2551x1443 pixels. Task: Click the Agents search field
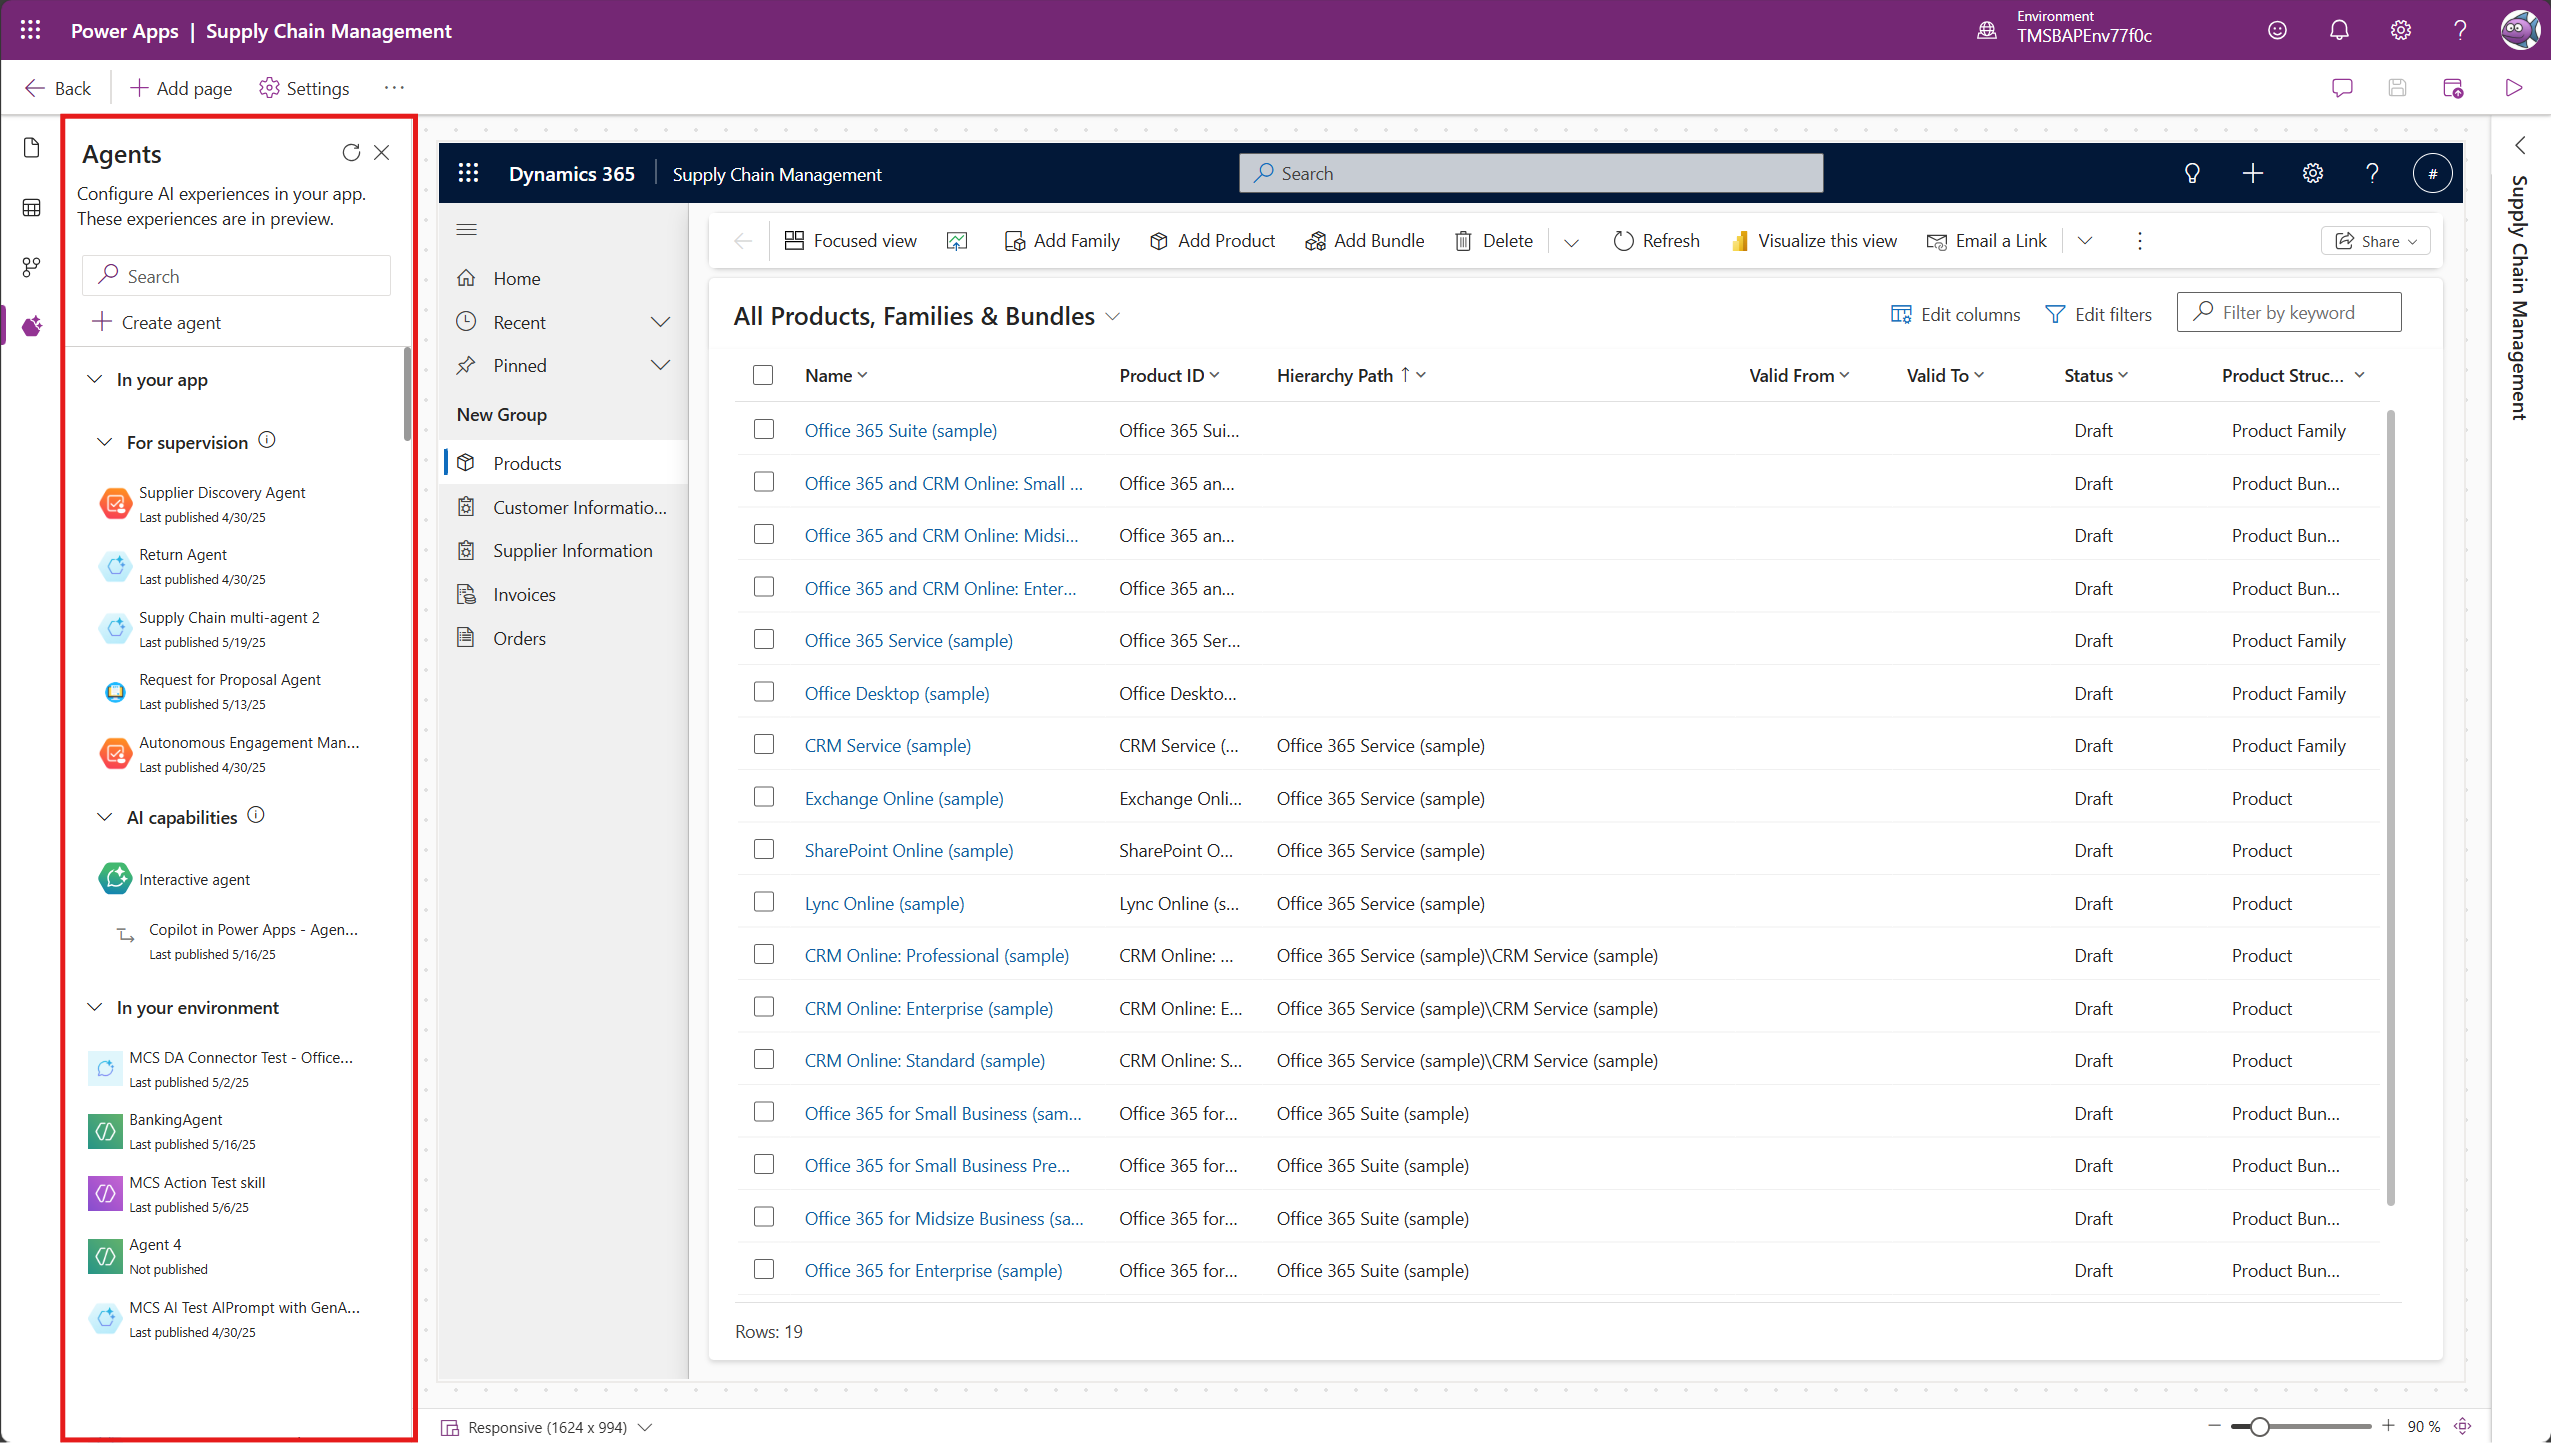(236, 276)
